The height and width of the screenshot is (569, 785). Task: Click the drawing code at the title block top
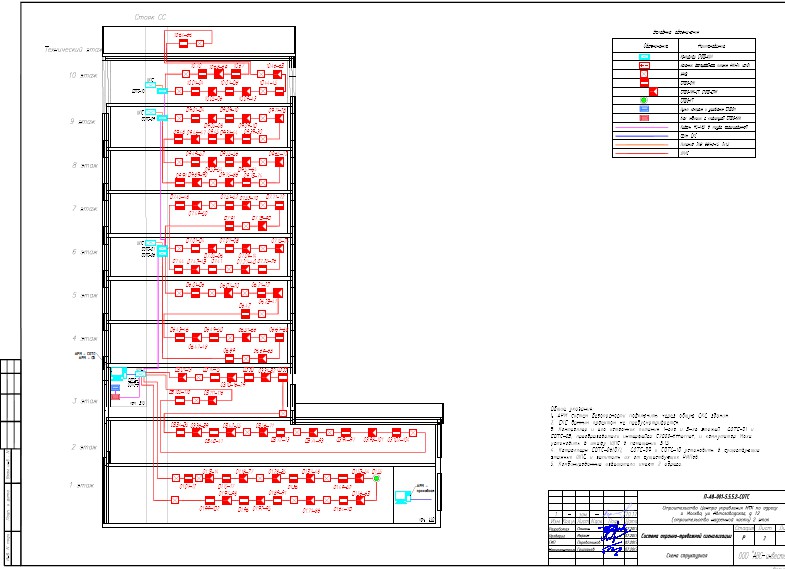(x=728, y=497)
